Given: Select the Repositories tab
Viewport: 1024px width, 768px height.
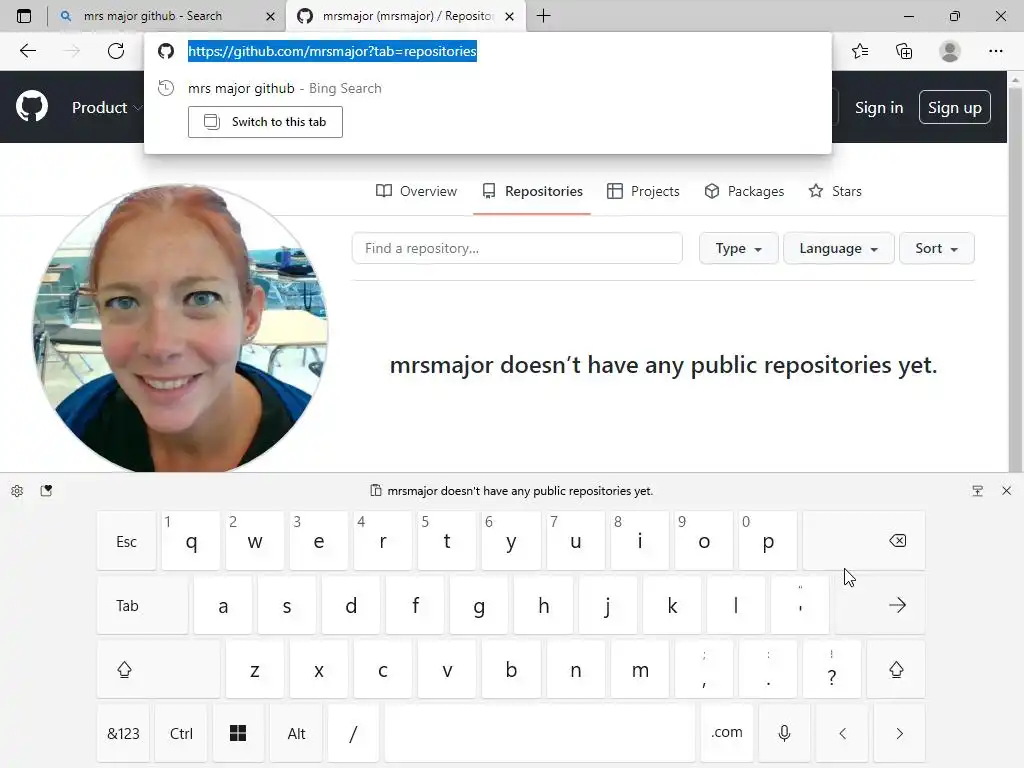Looking at the screenshot, I should click(532, 191).
